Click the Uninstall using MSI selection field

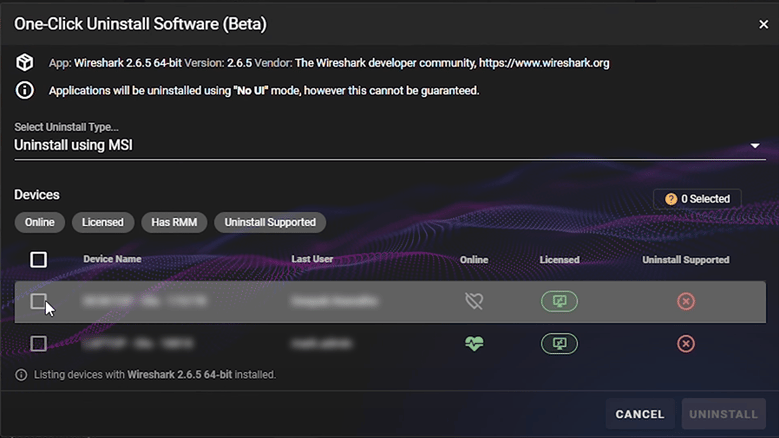(x=390, y=145)
